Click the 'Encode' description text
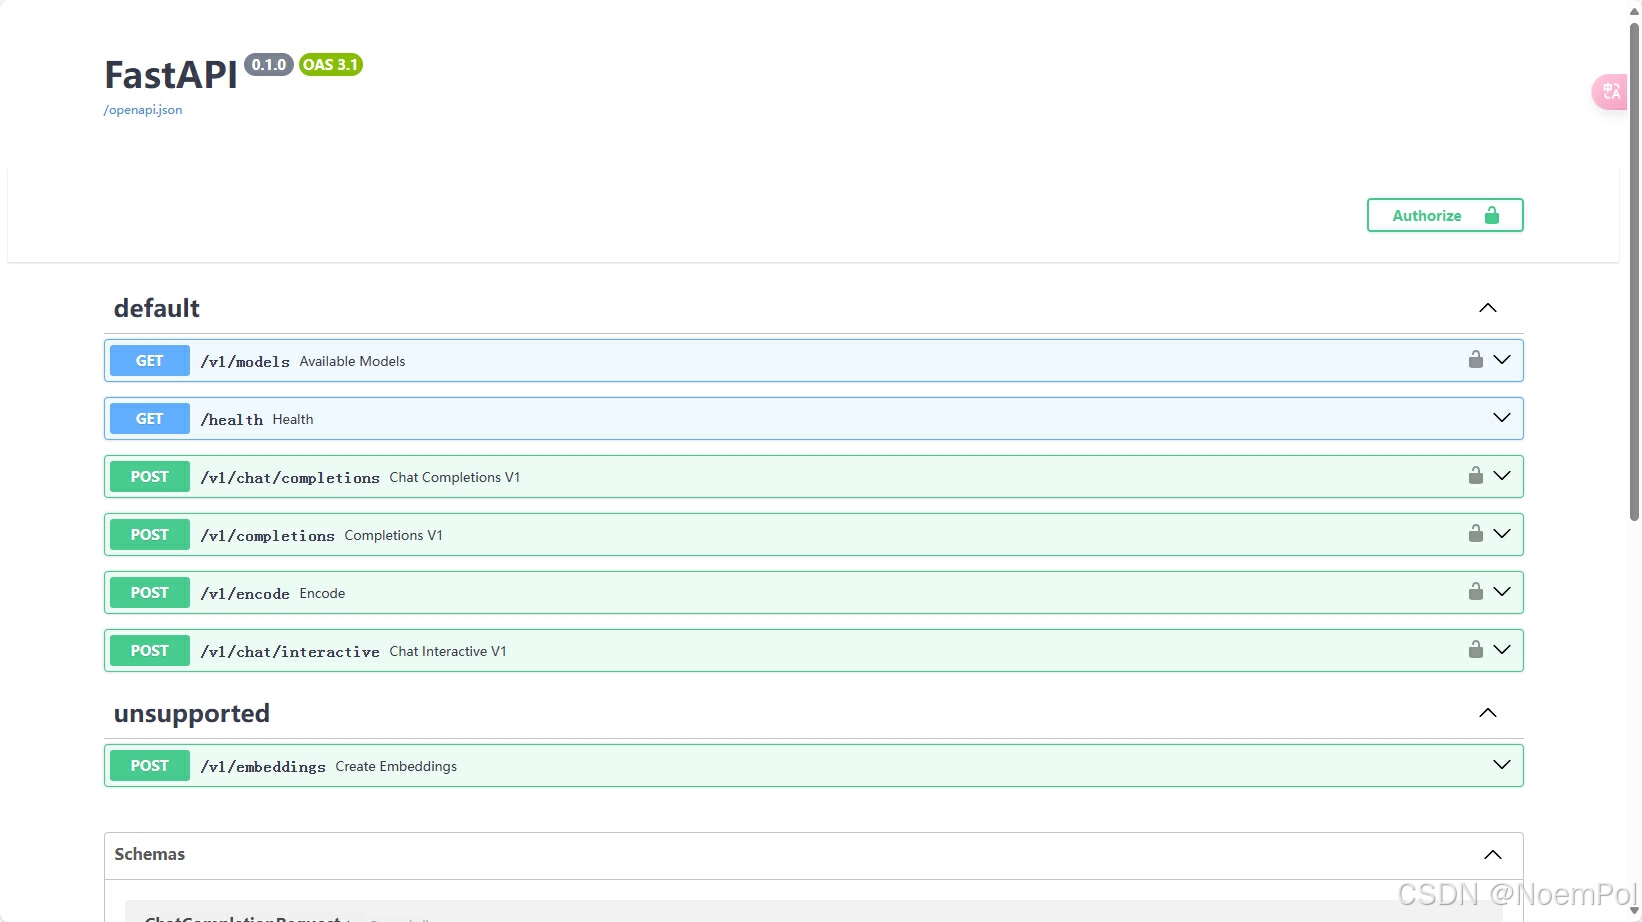Image resolution: width=1642 pixels, height=922 pixels. coord(322,594)
